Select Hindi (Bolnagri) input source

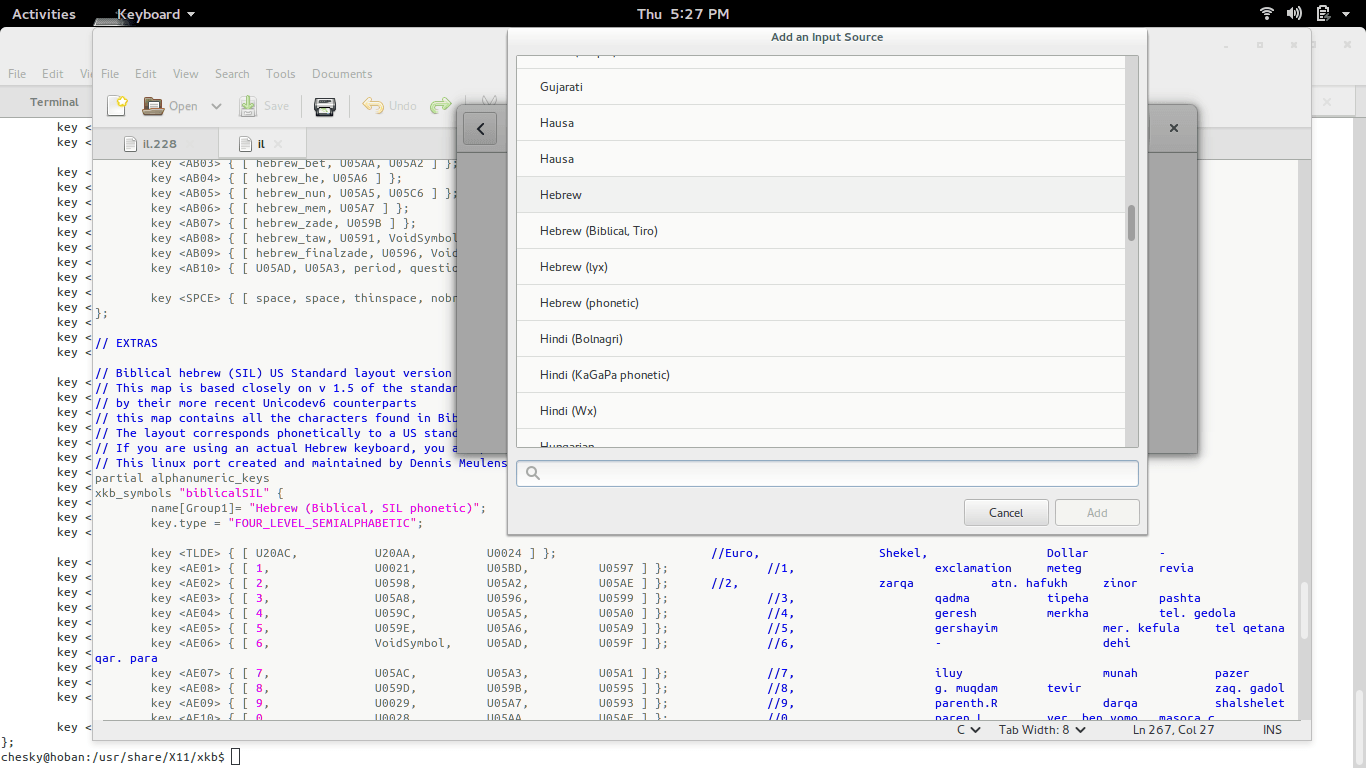coord(821,339)
